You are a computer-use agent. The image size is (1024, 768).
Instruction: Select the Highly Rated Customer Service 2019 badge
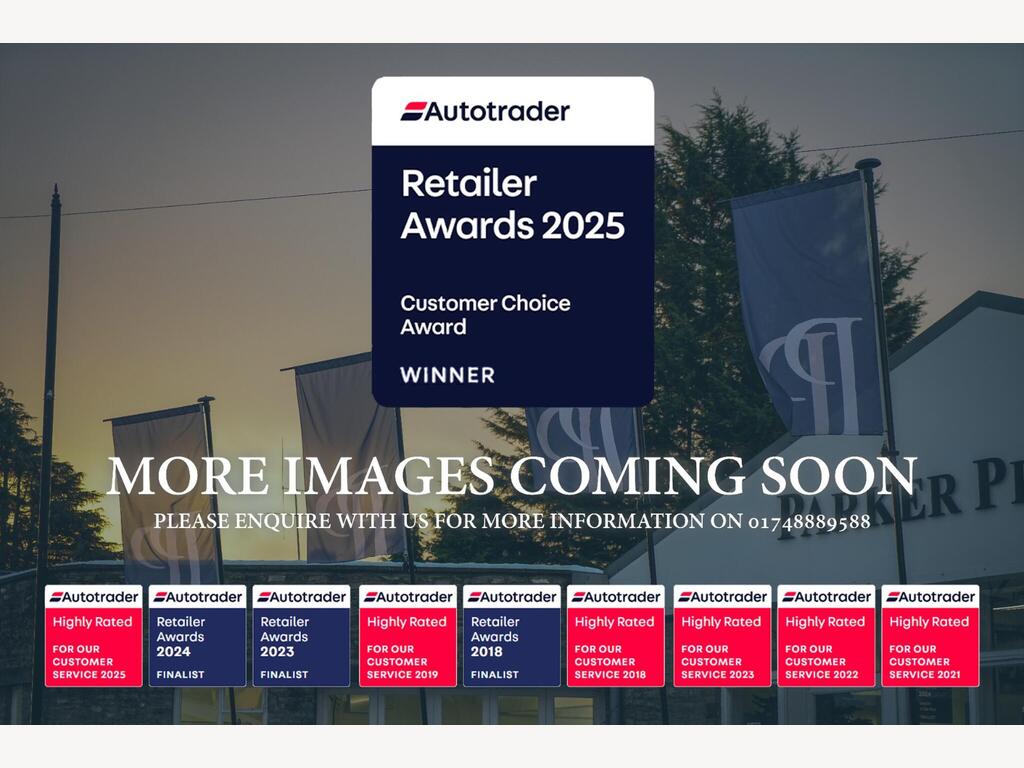(408, 635)
